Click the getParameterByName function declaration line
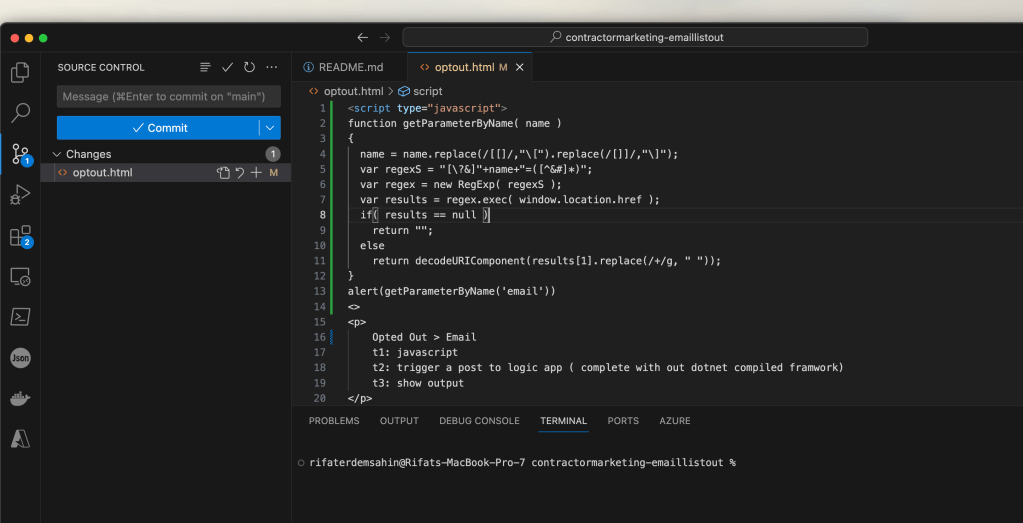 [455, 123]
